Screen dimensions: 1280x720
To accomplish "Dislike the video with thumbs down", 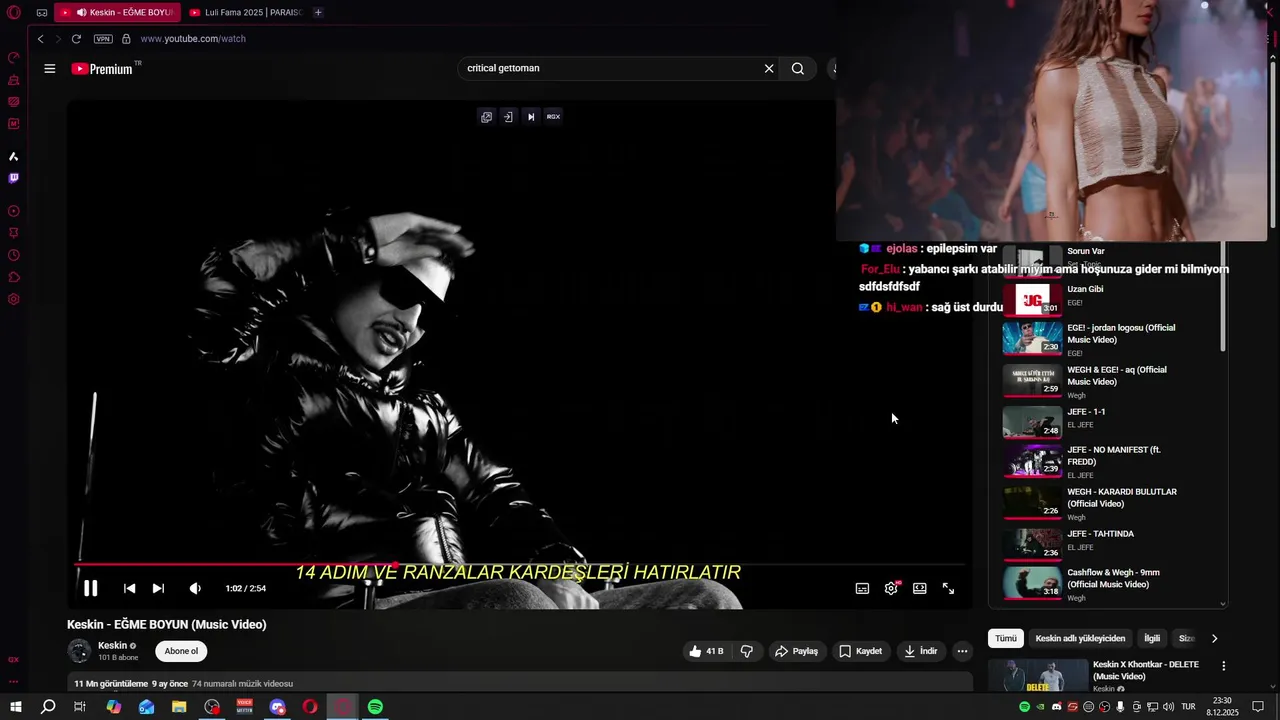I will [747, 651].
